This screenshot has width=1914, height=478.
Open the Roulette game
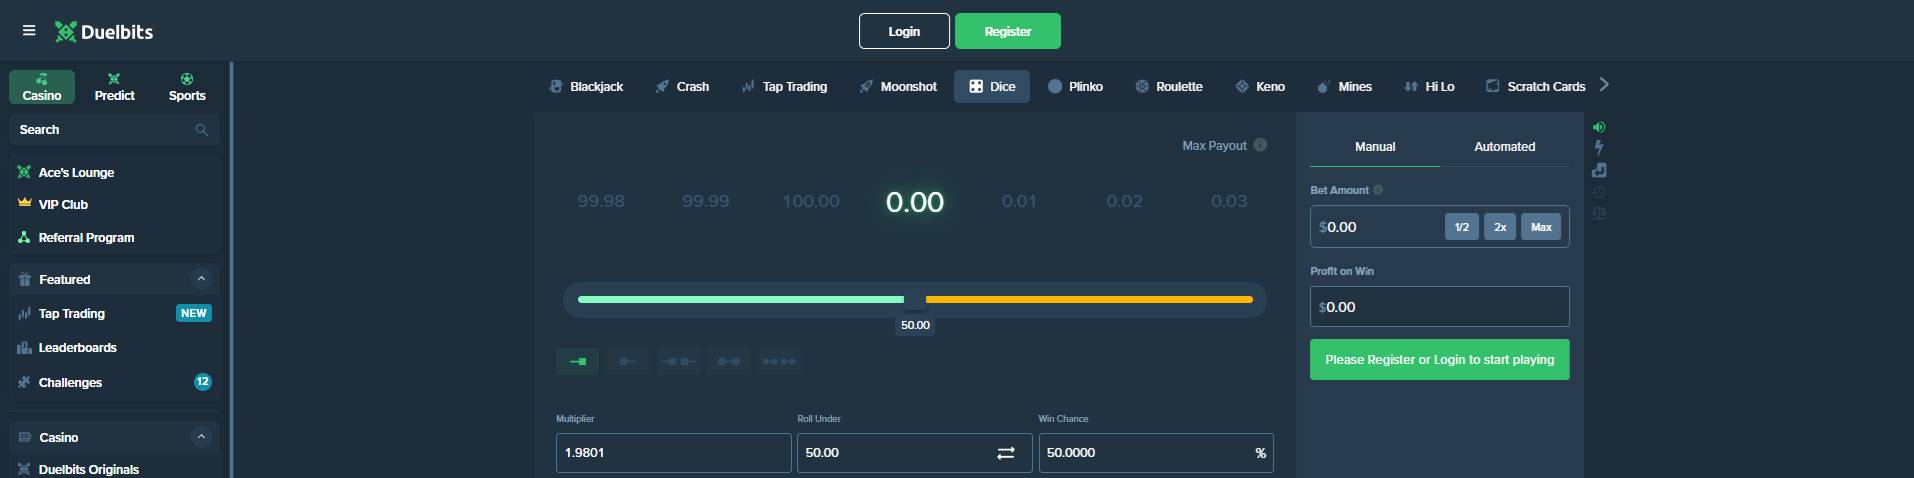click(1169, 87)
